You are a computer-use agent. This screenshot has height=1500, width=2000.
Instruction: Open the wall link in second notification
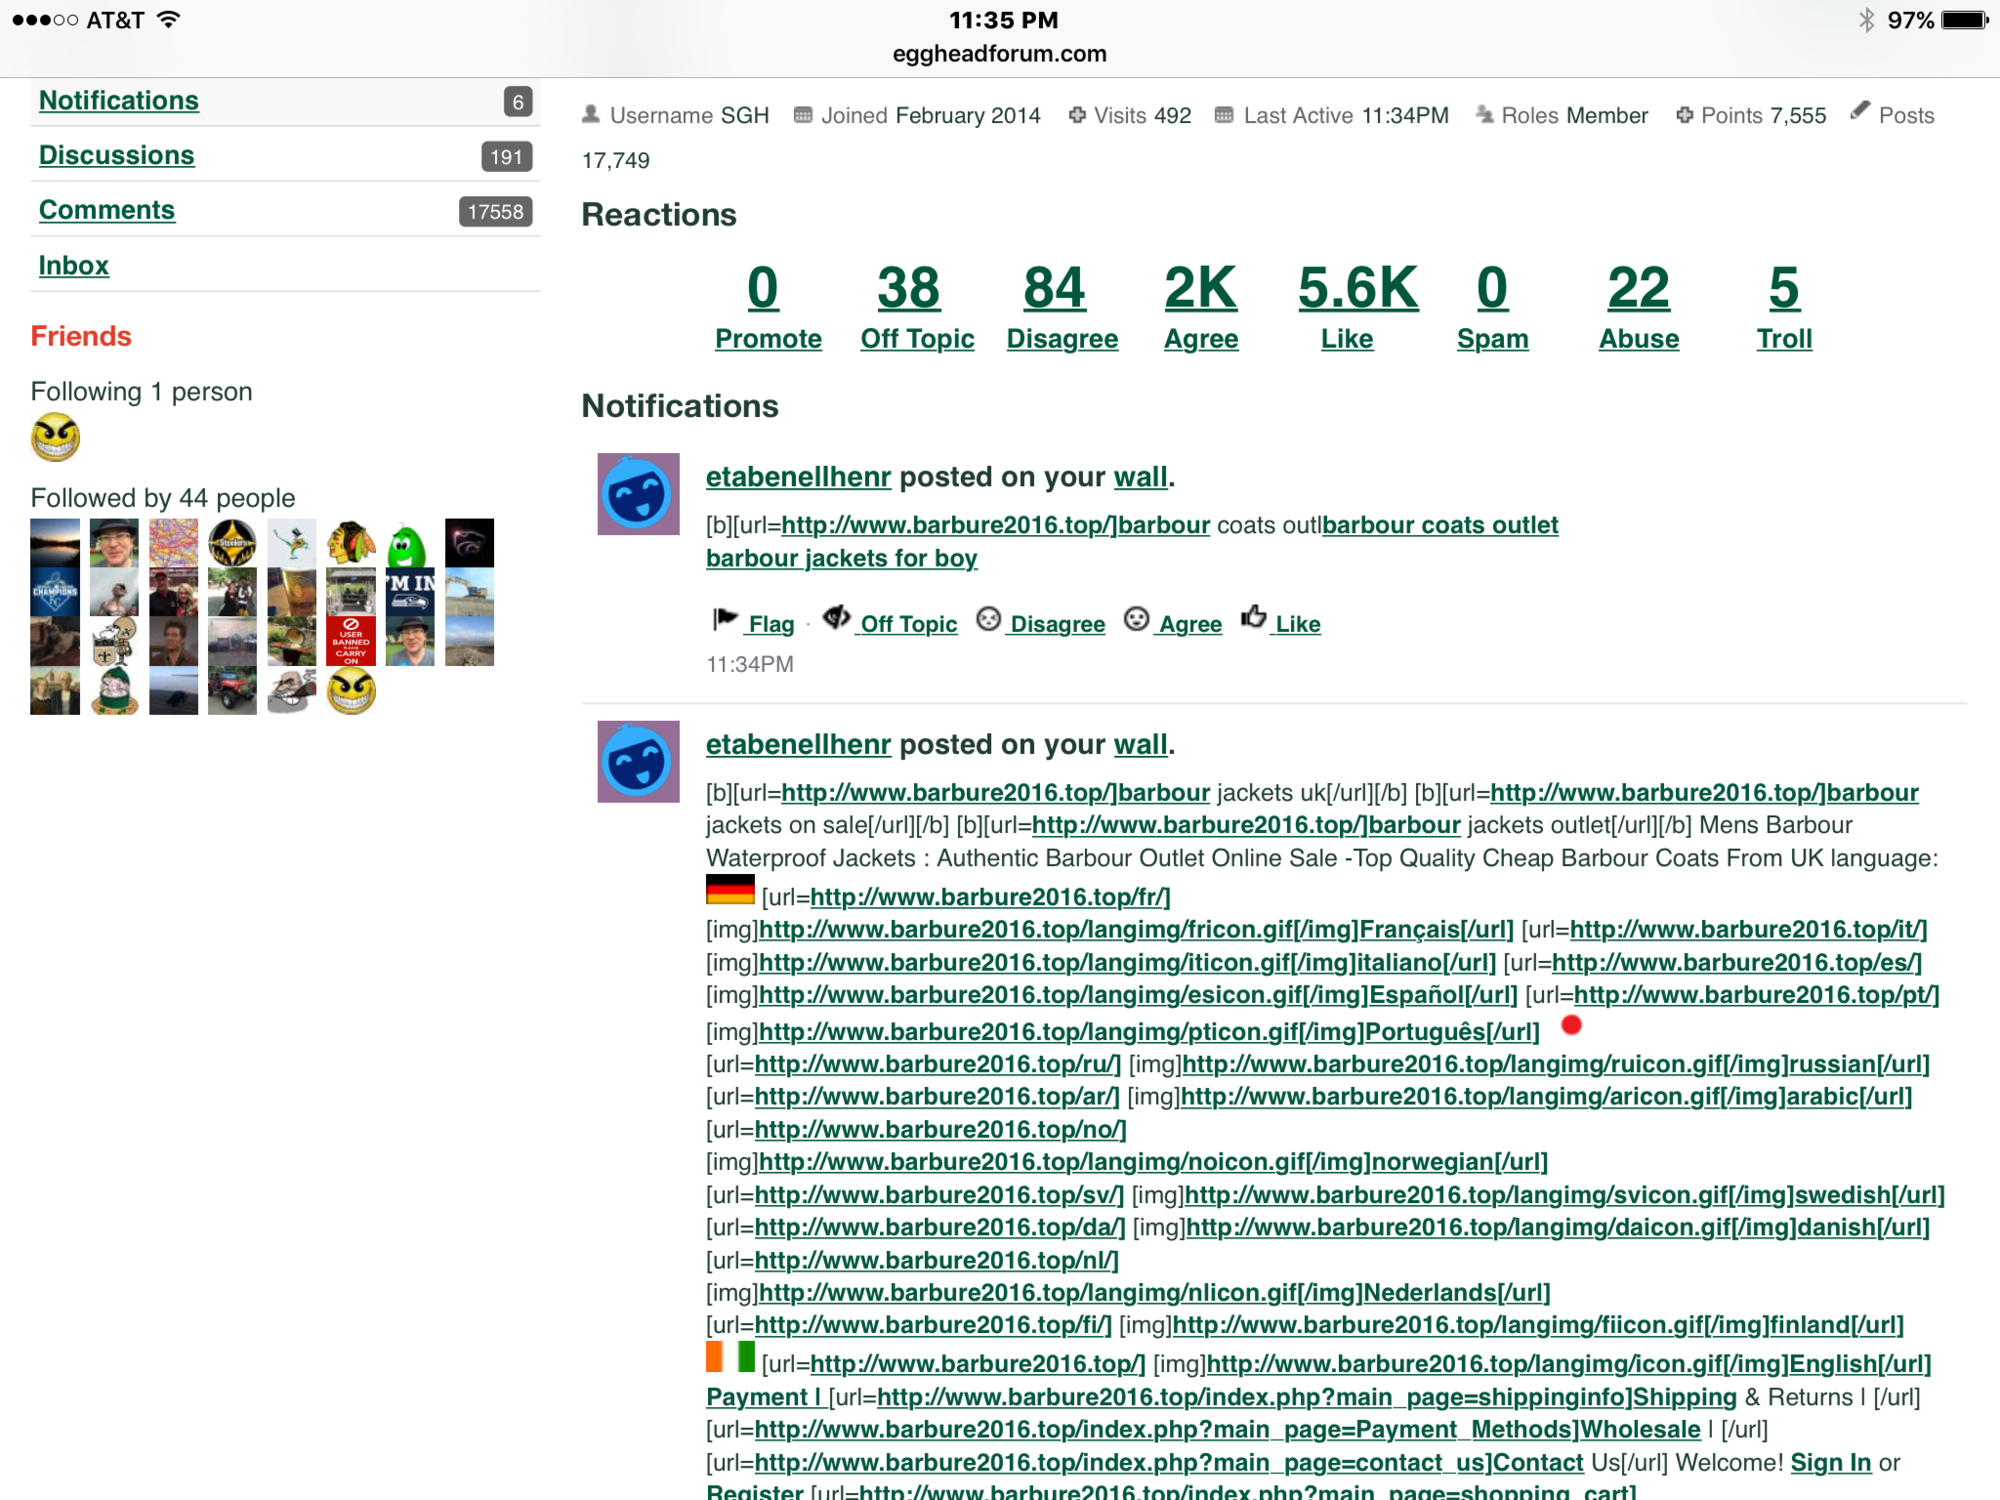[1140, 745]
